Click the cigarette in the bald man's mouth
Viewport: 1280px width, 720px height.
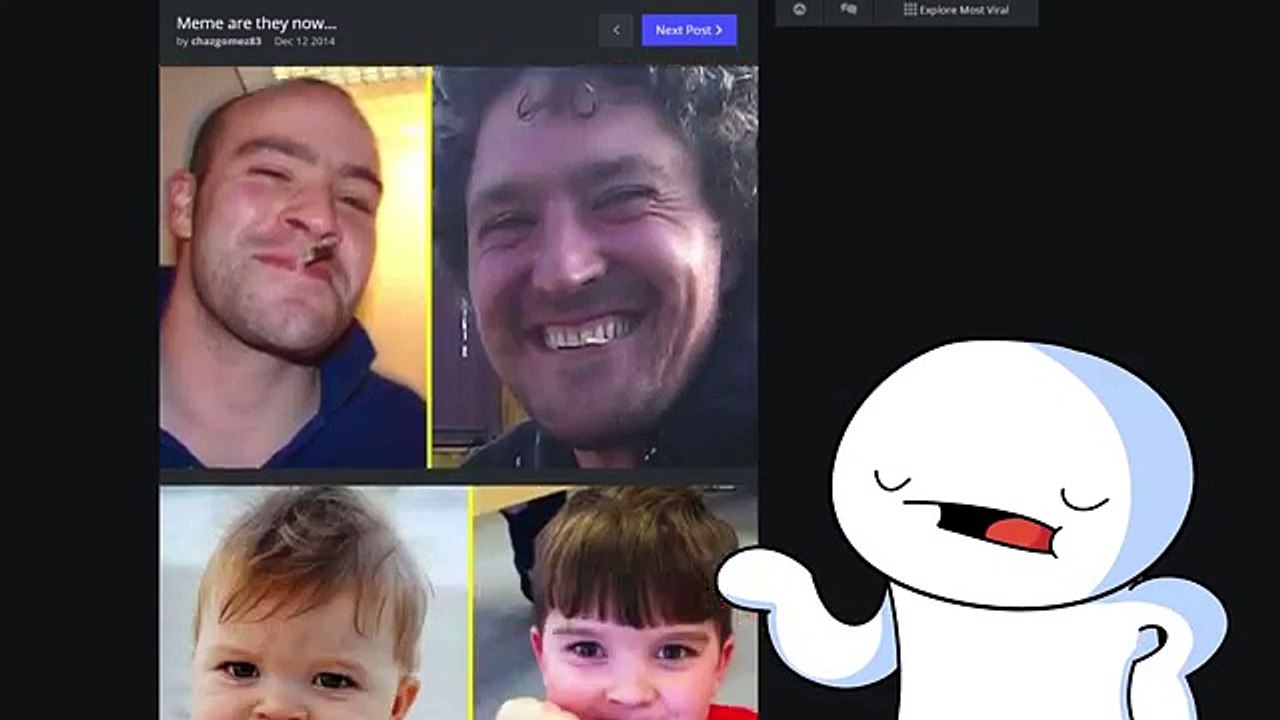pyautogui.click(x=319, y=251)
